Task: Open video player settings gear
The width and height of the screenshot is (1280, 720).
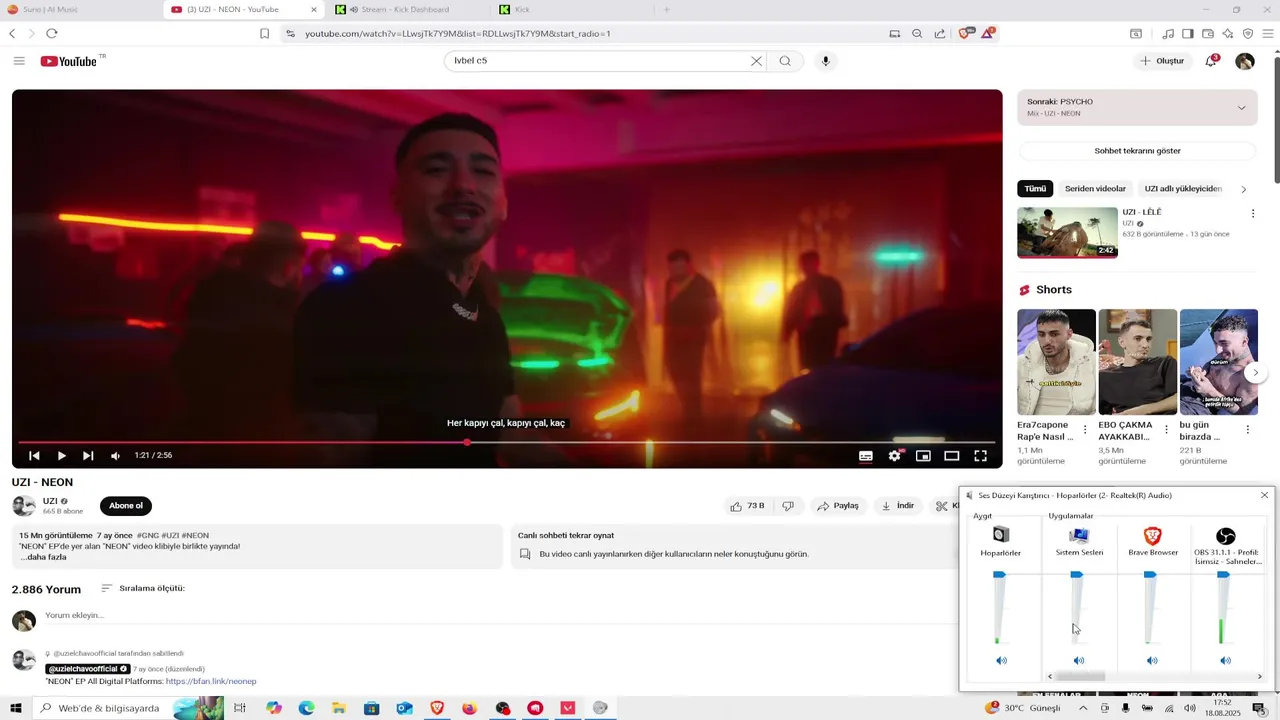Action: click(x=895, y=456)
